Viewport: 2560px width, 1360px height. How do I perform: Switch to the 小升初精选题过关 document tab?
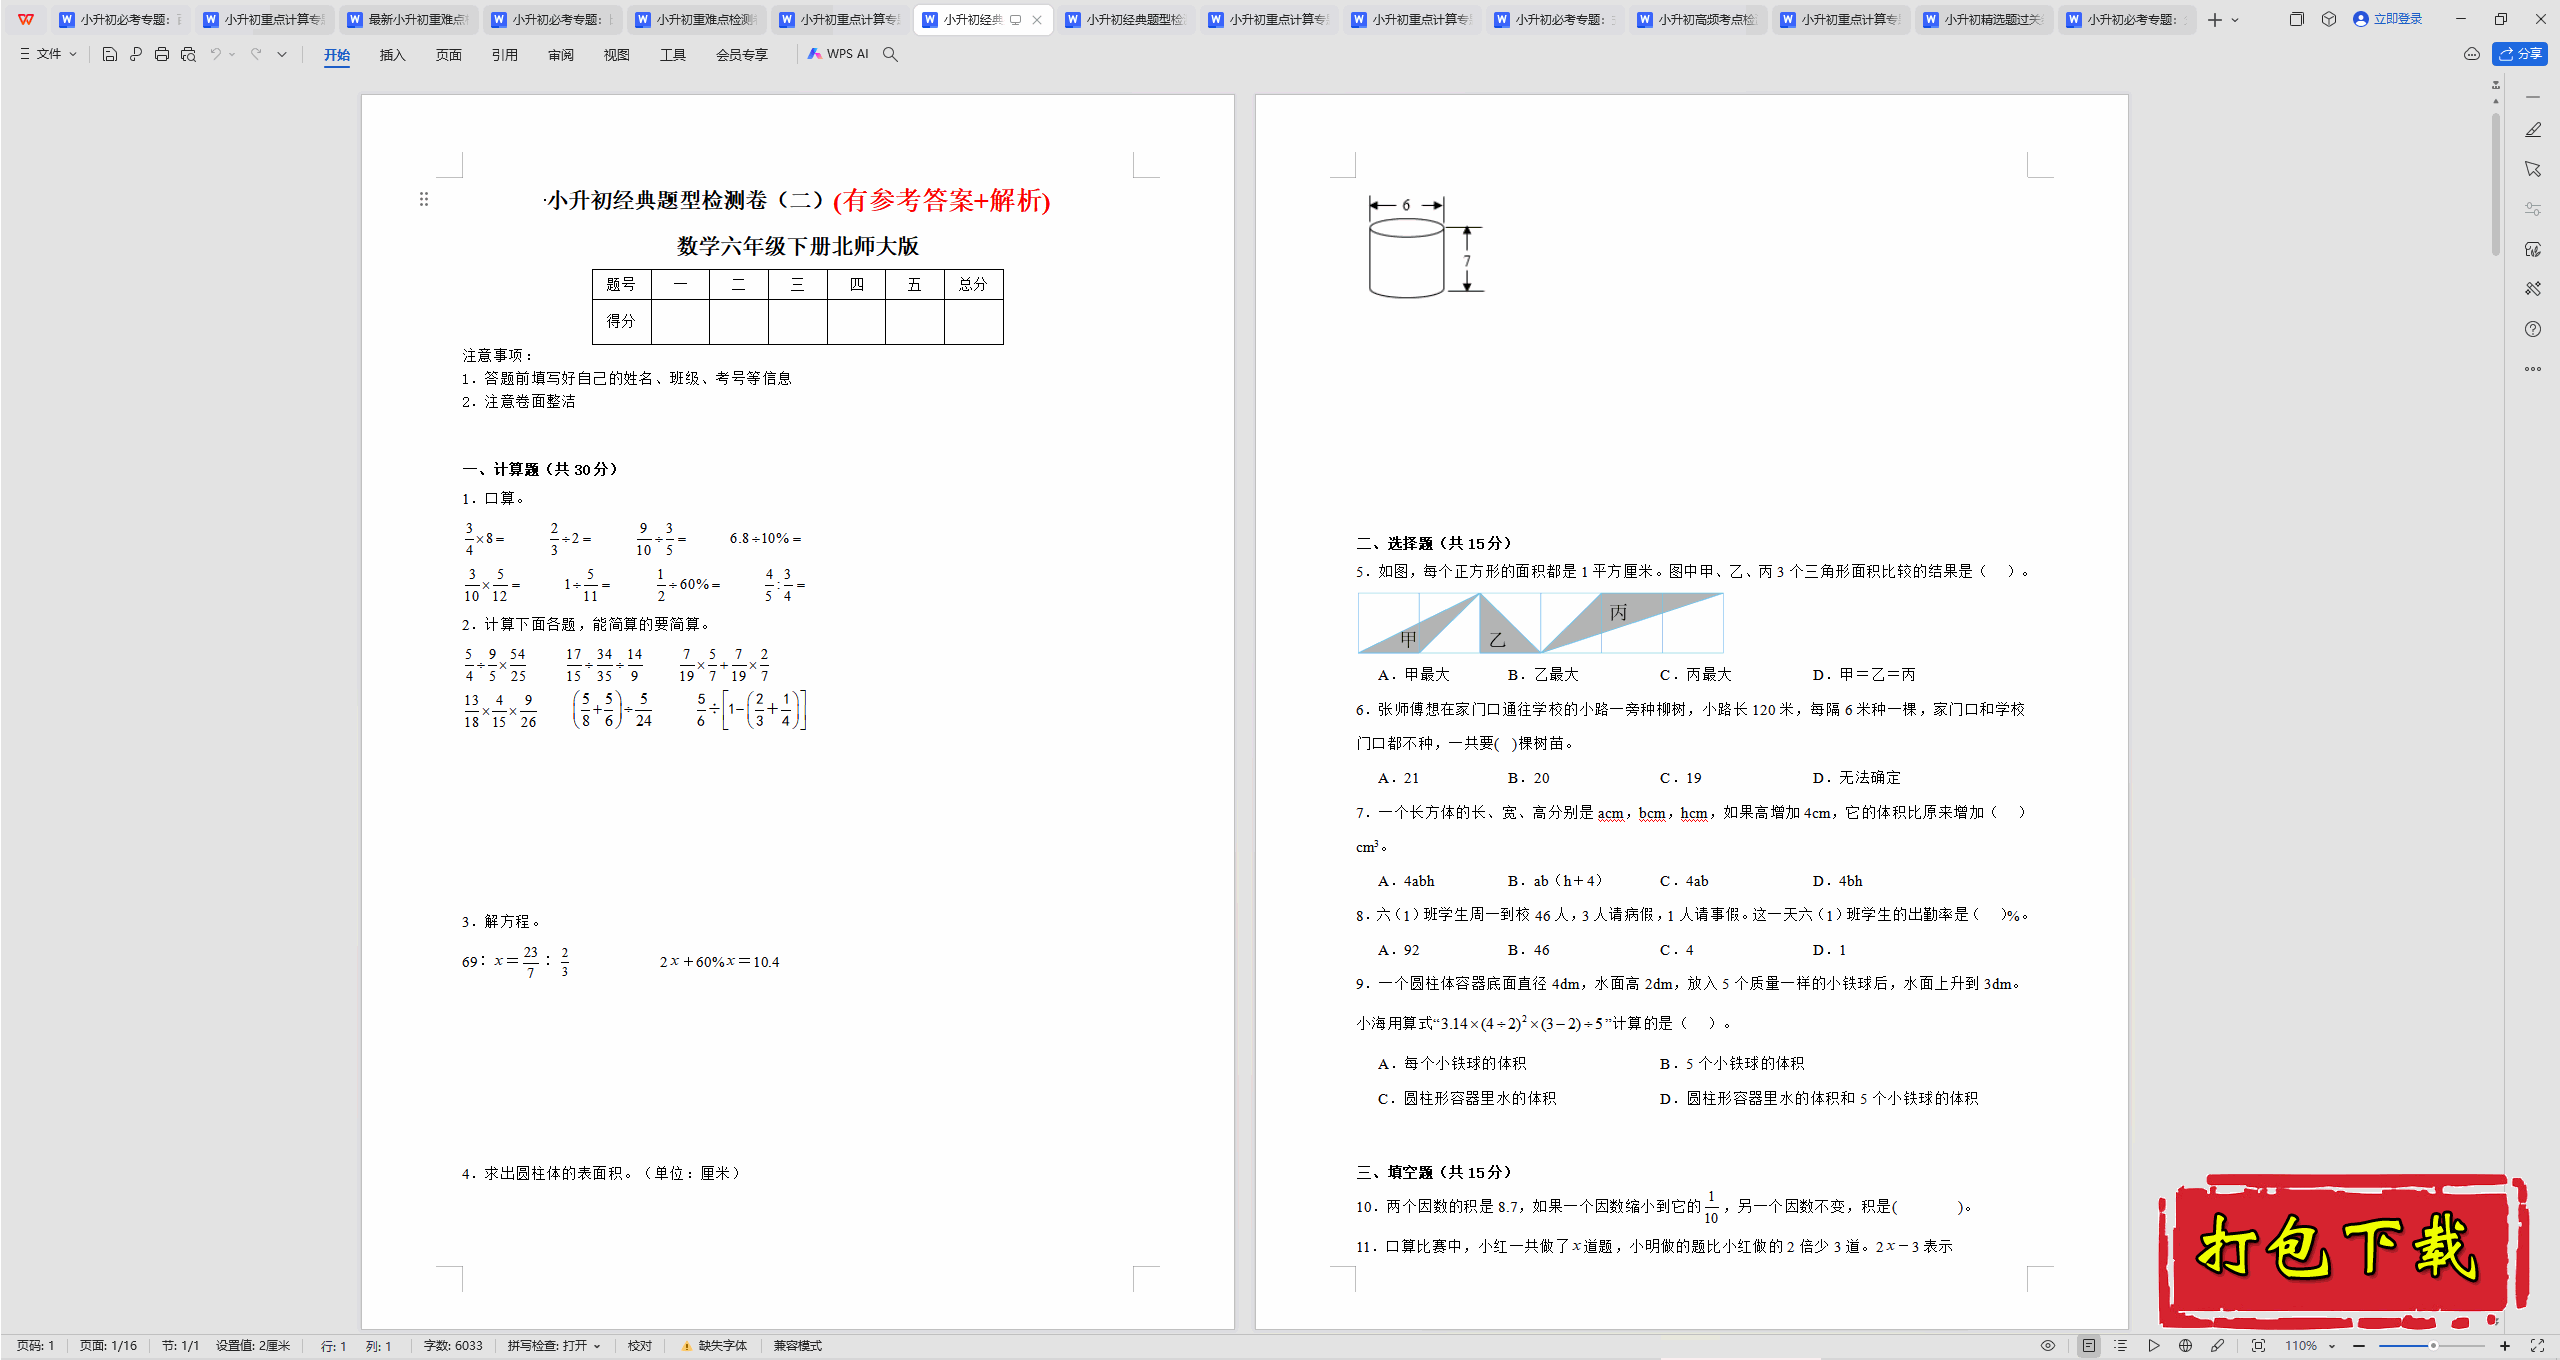[1984, 19]
